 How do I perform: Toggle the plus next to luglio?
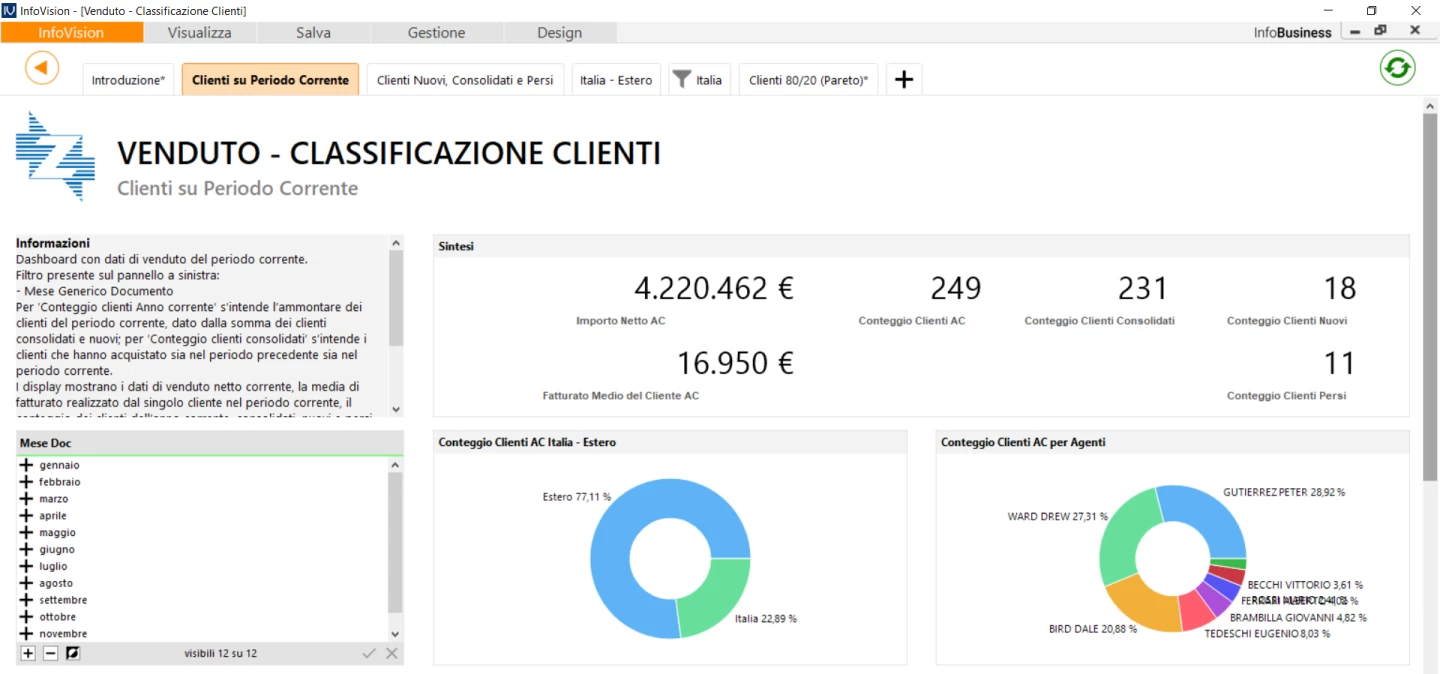point(26,566)
